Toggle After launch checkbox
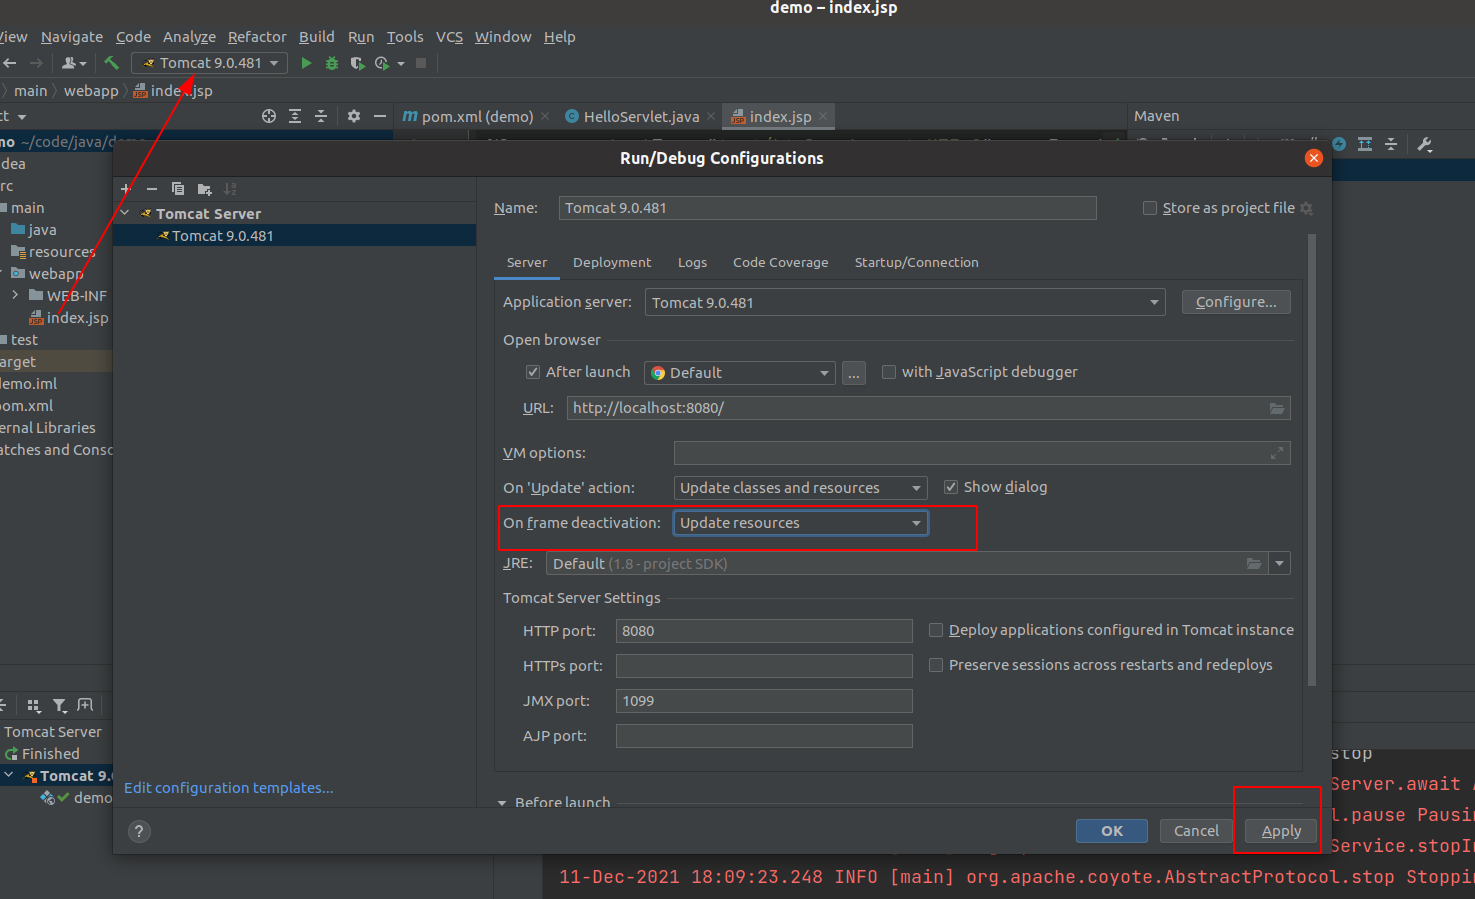The width and height of the screenshot is (1475, 899). tap(533, 372)
